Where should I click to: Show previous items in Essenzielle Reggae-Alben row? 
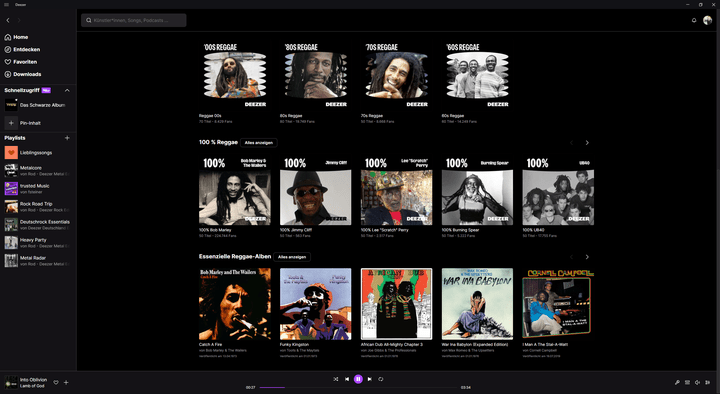click(x=571, y=257)
